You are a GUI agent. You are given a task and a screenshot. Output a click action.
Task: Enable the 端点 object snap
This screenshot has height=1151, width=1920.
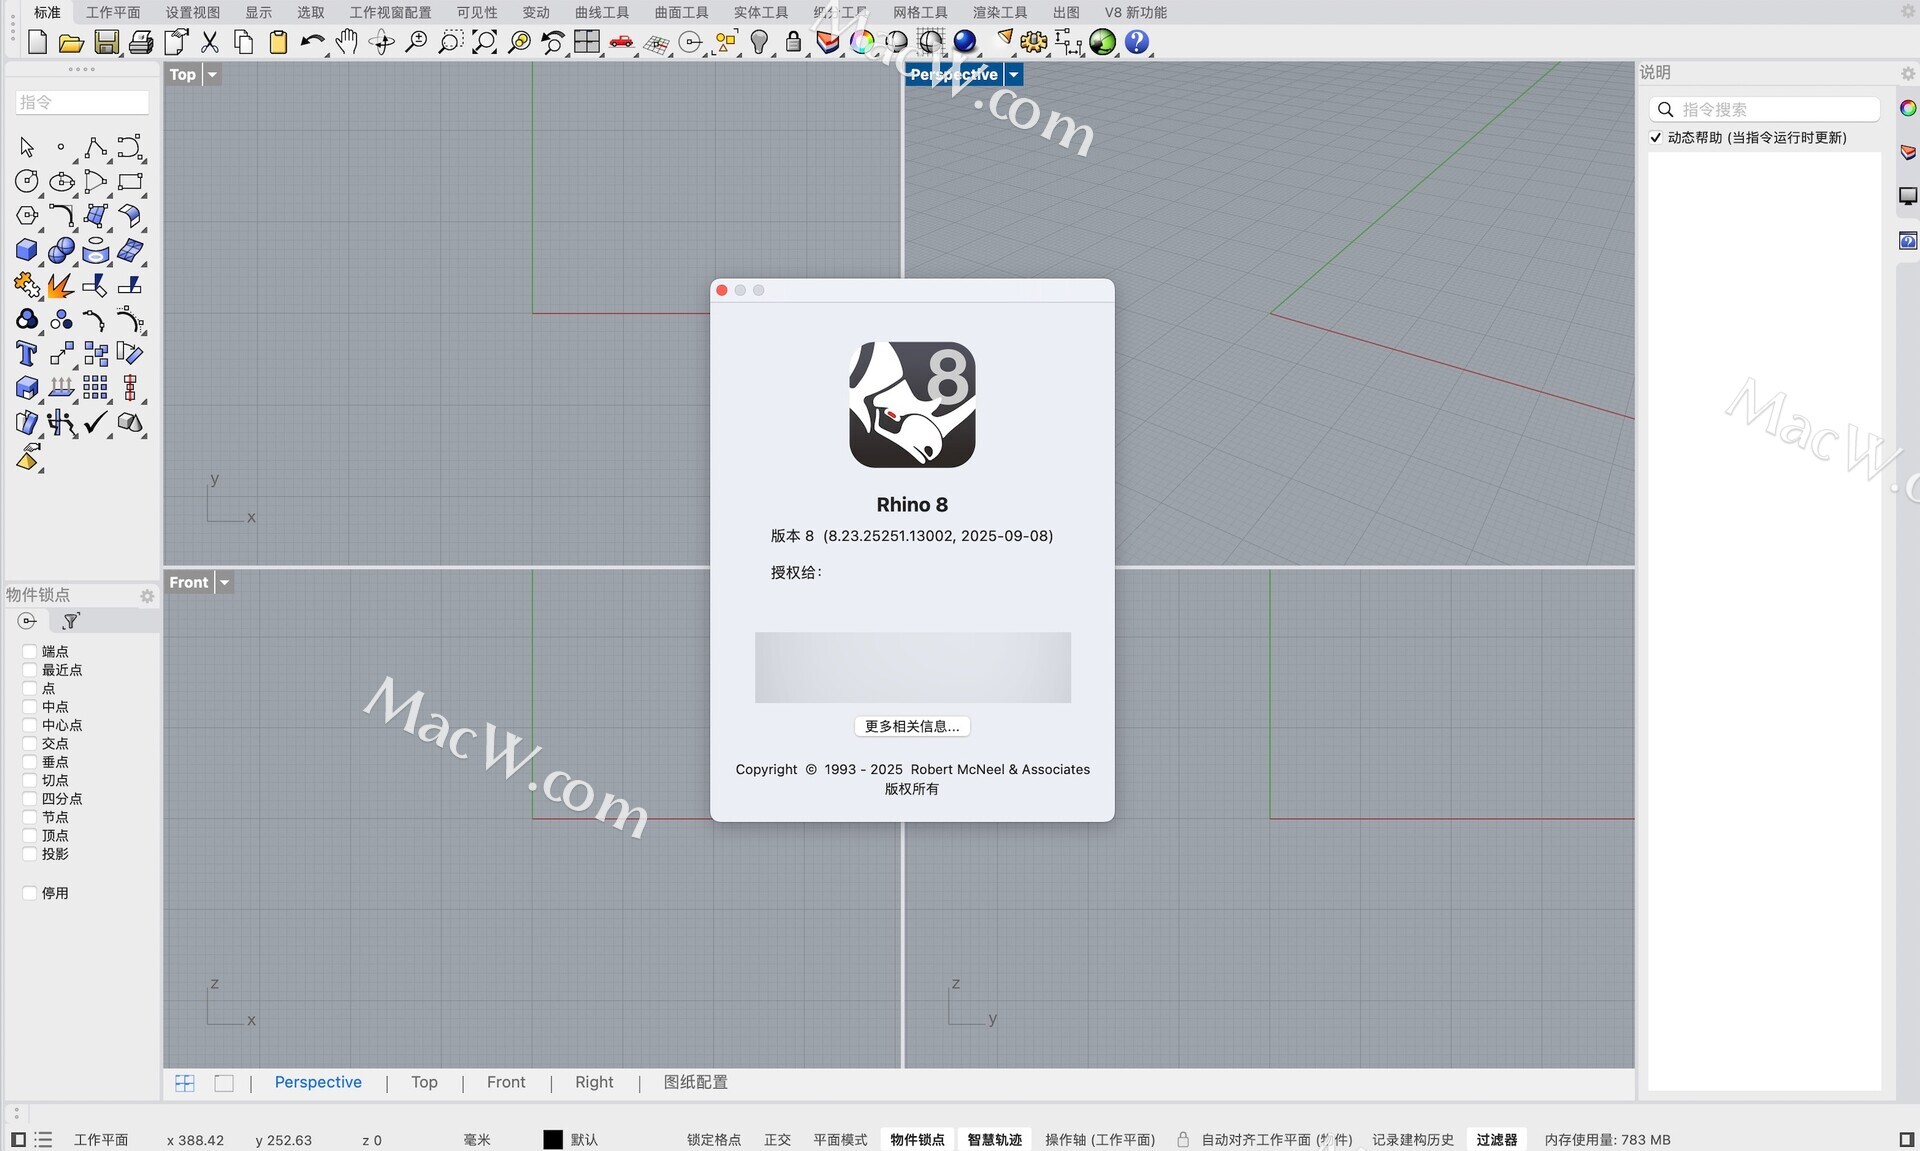click(x=30, y=652)
